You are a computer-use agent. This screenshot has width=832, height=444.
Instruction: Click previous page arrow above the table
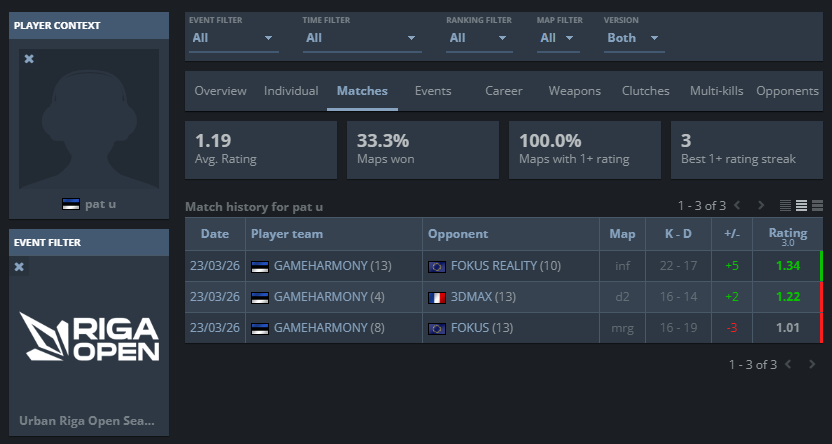point(736,205)
